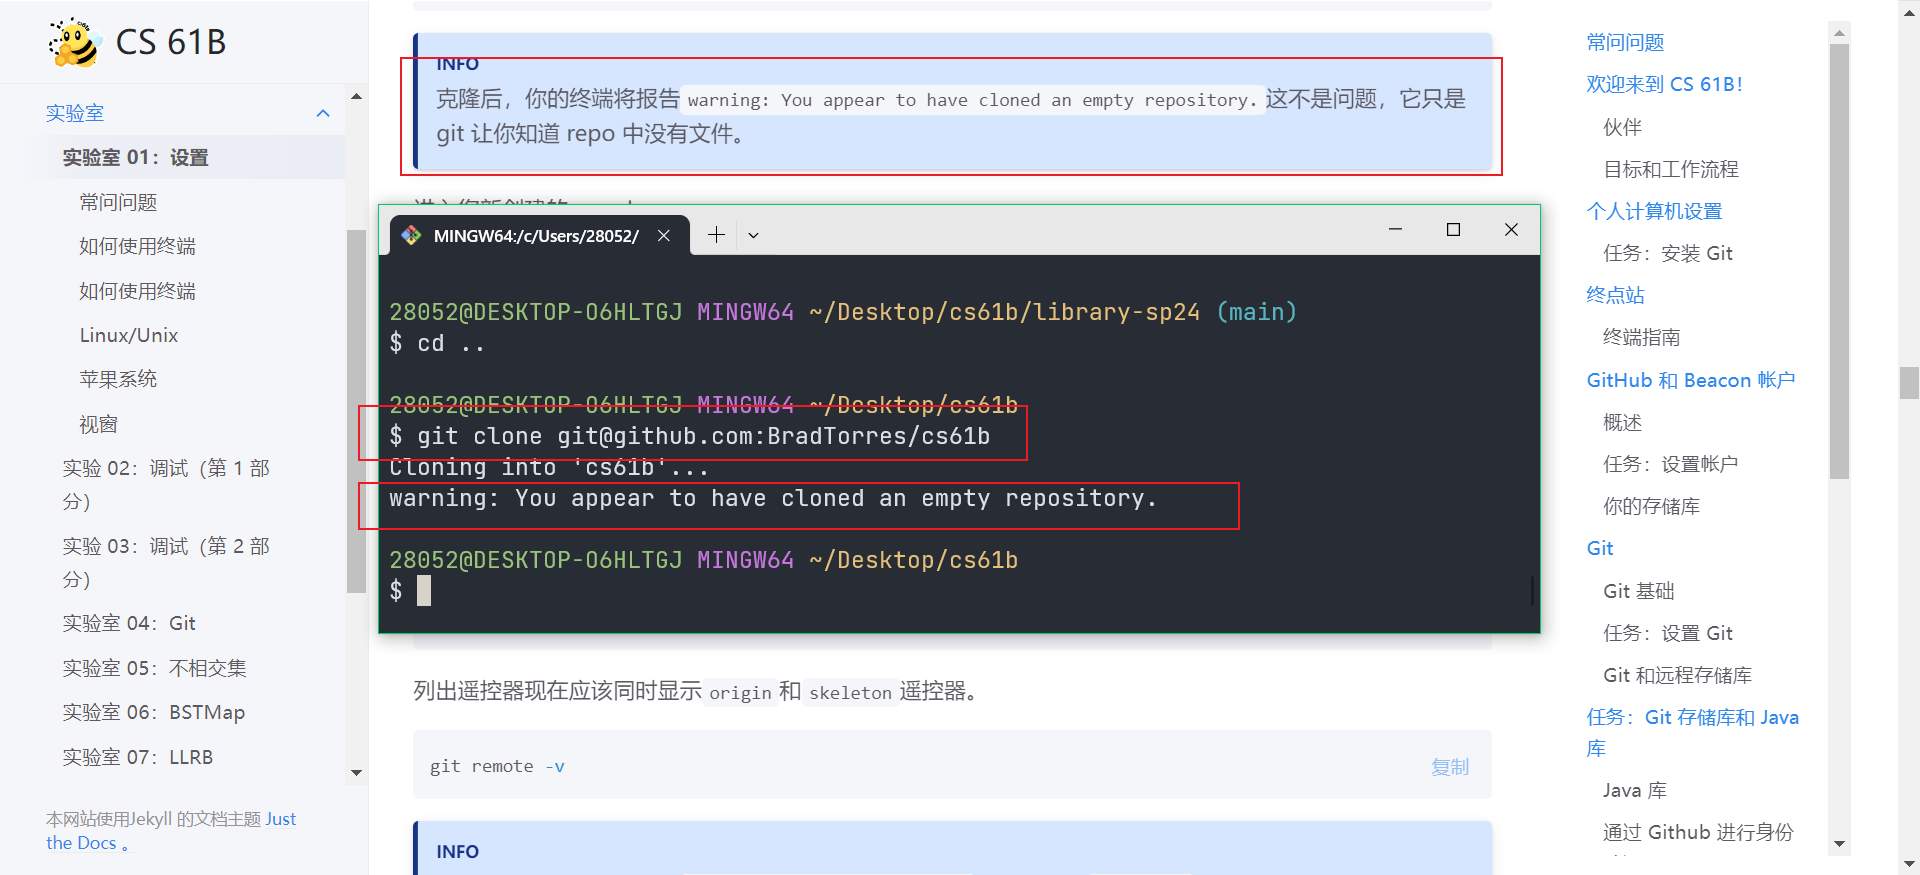Jump to 任务: Git 存储库和 Java 库

coord(1692,732)
